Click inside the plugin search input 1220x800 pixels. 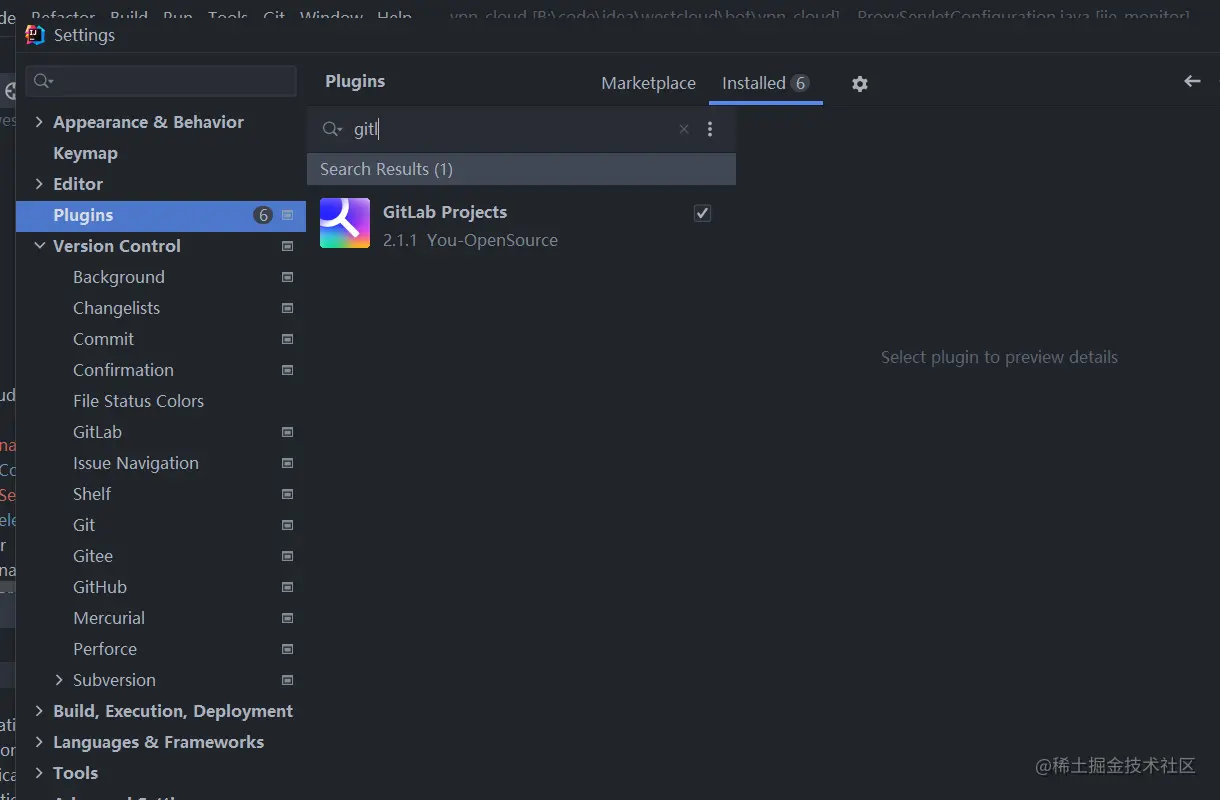500,129
